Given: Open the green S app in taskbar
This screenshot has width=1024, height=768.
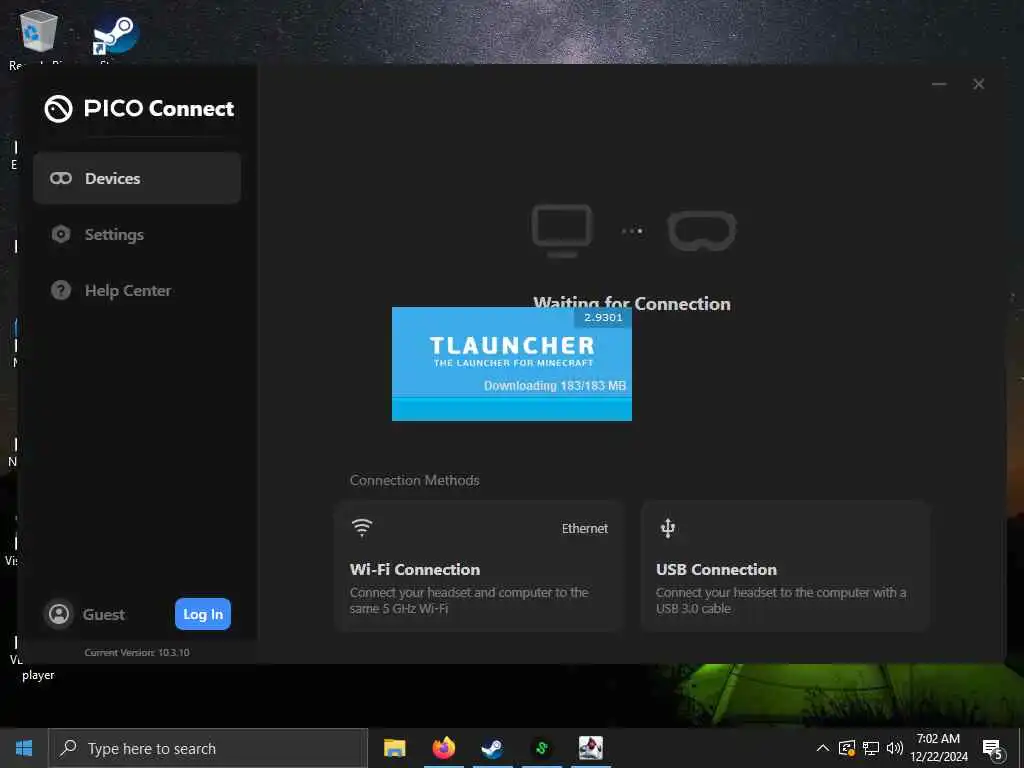Looking at the screenshot, I should point(541,748).
